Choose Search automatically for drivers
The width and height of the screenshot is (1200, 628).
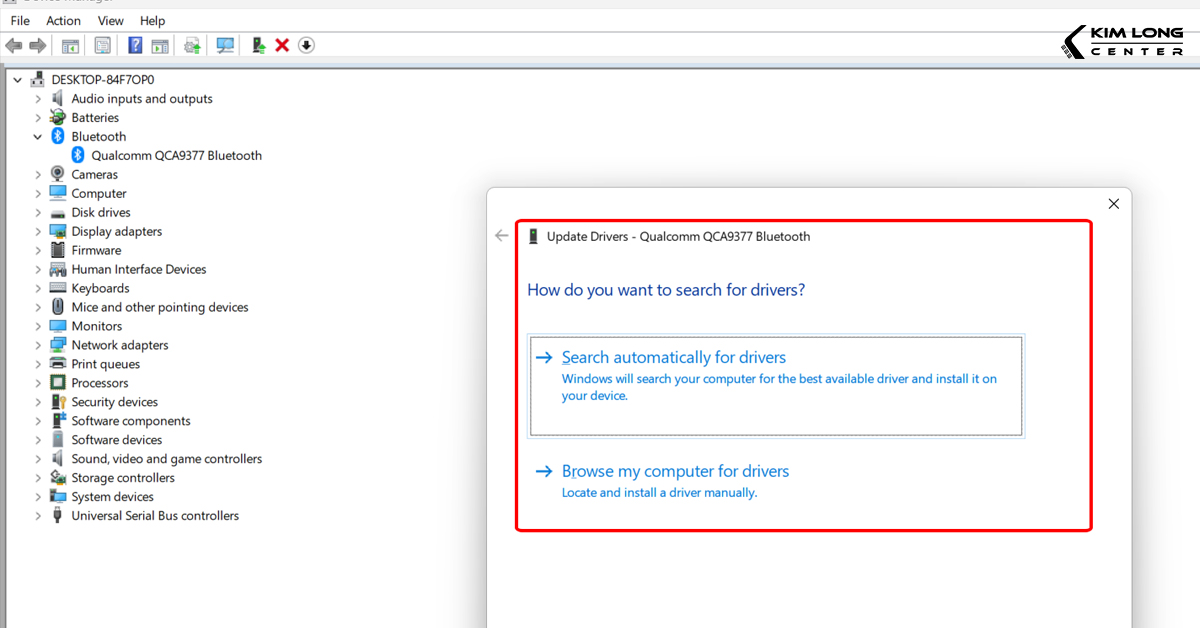click(674, 358)
